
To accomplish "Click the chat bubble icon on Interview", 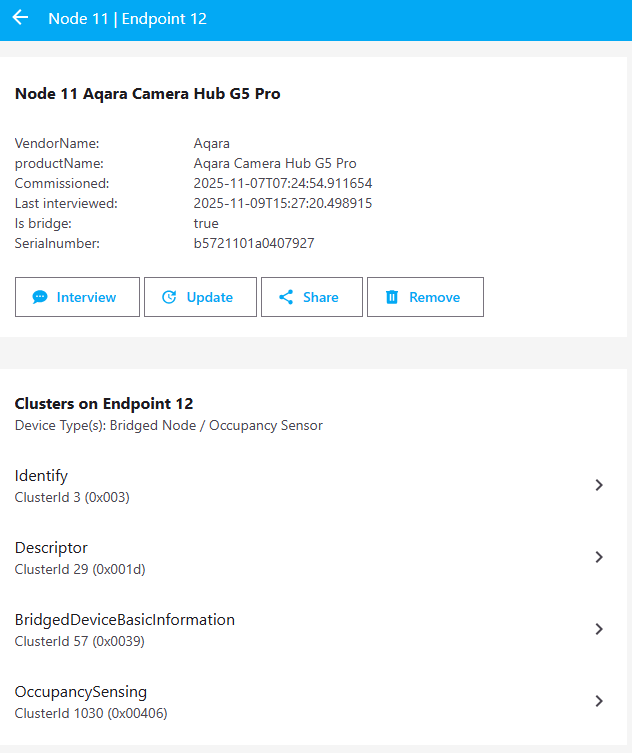I will [x=40, y=297].
